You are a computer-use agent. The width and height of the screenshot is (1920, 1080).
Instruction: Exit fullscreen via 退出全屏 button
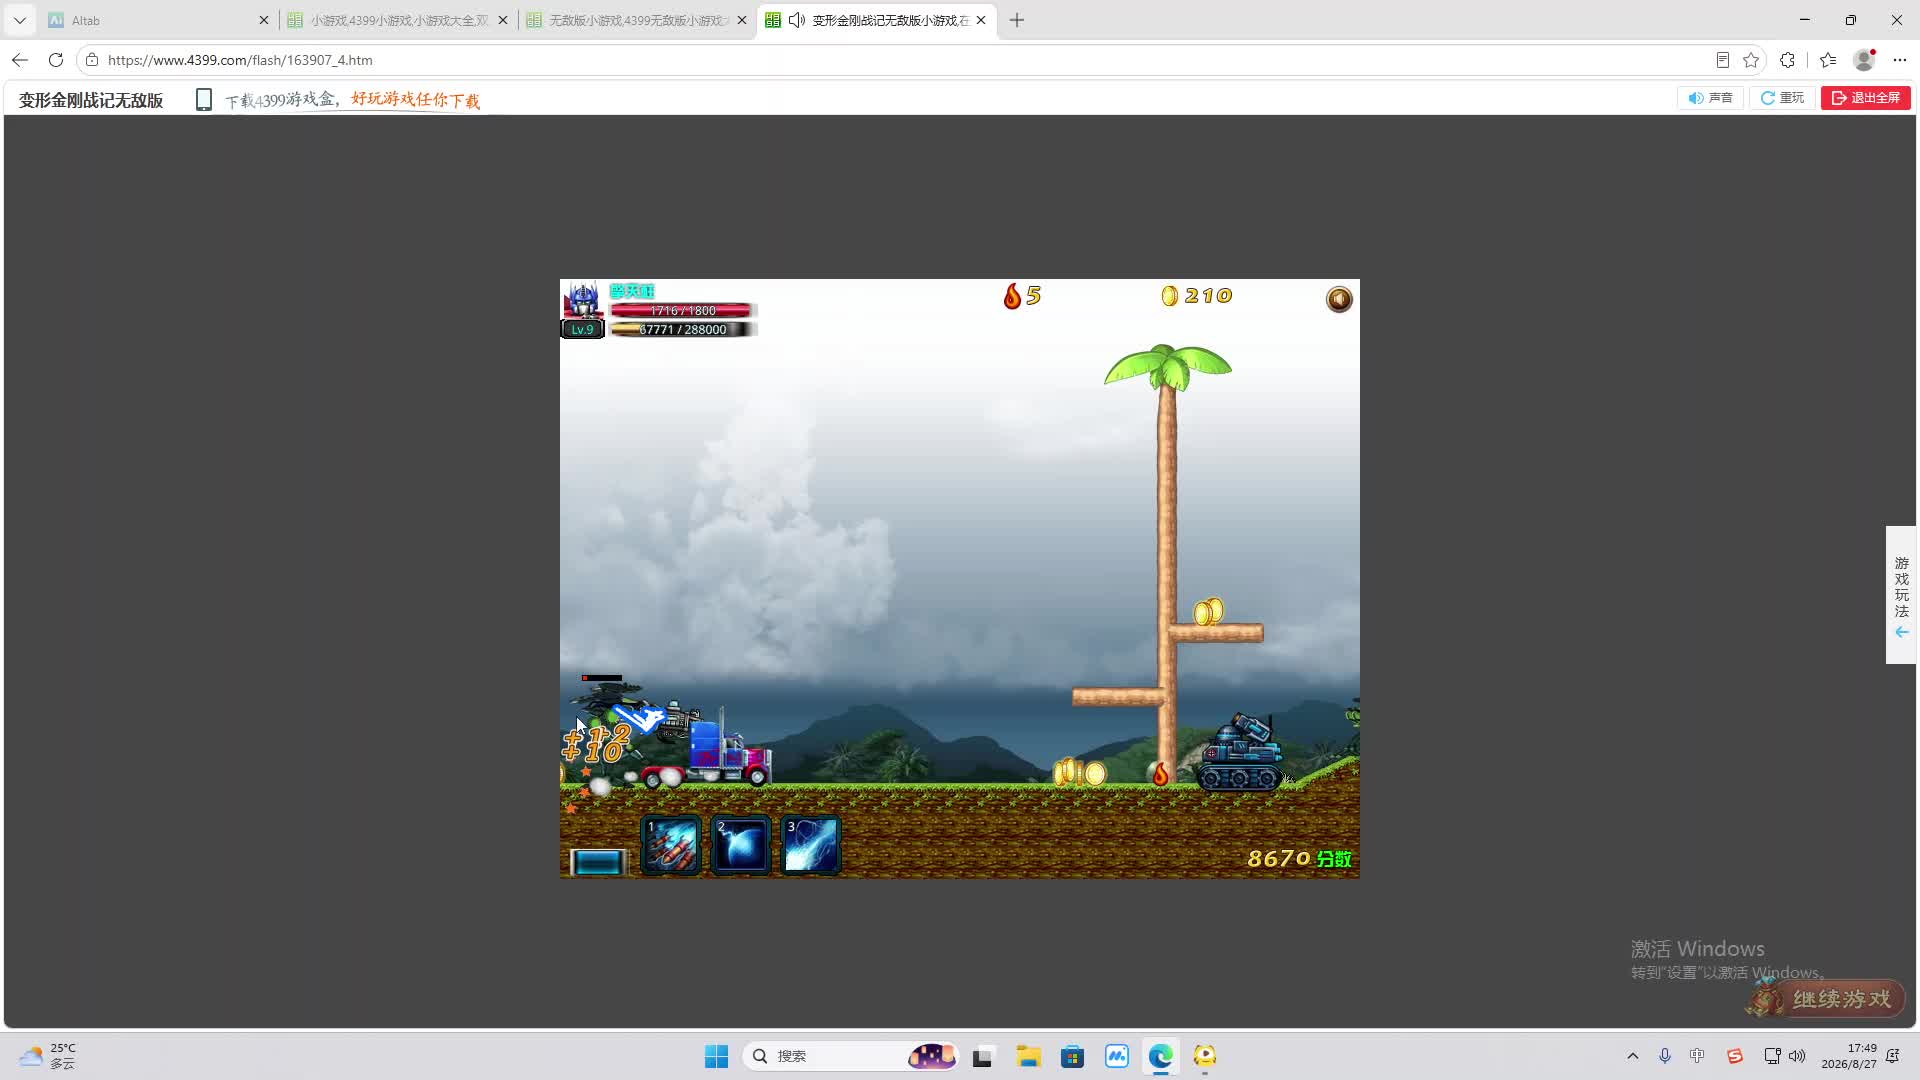(1866, 98)
